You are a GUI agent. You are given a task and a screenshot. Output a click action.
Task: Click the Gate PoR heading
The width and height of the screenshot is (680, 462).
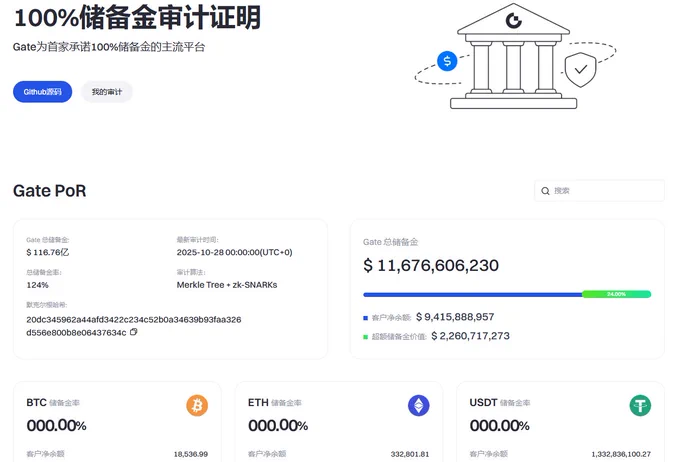pyautogui.click(x=49, y=191)
